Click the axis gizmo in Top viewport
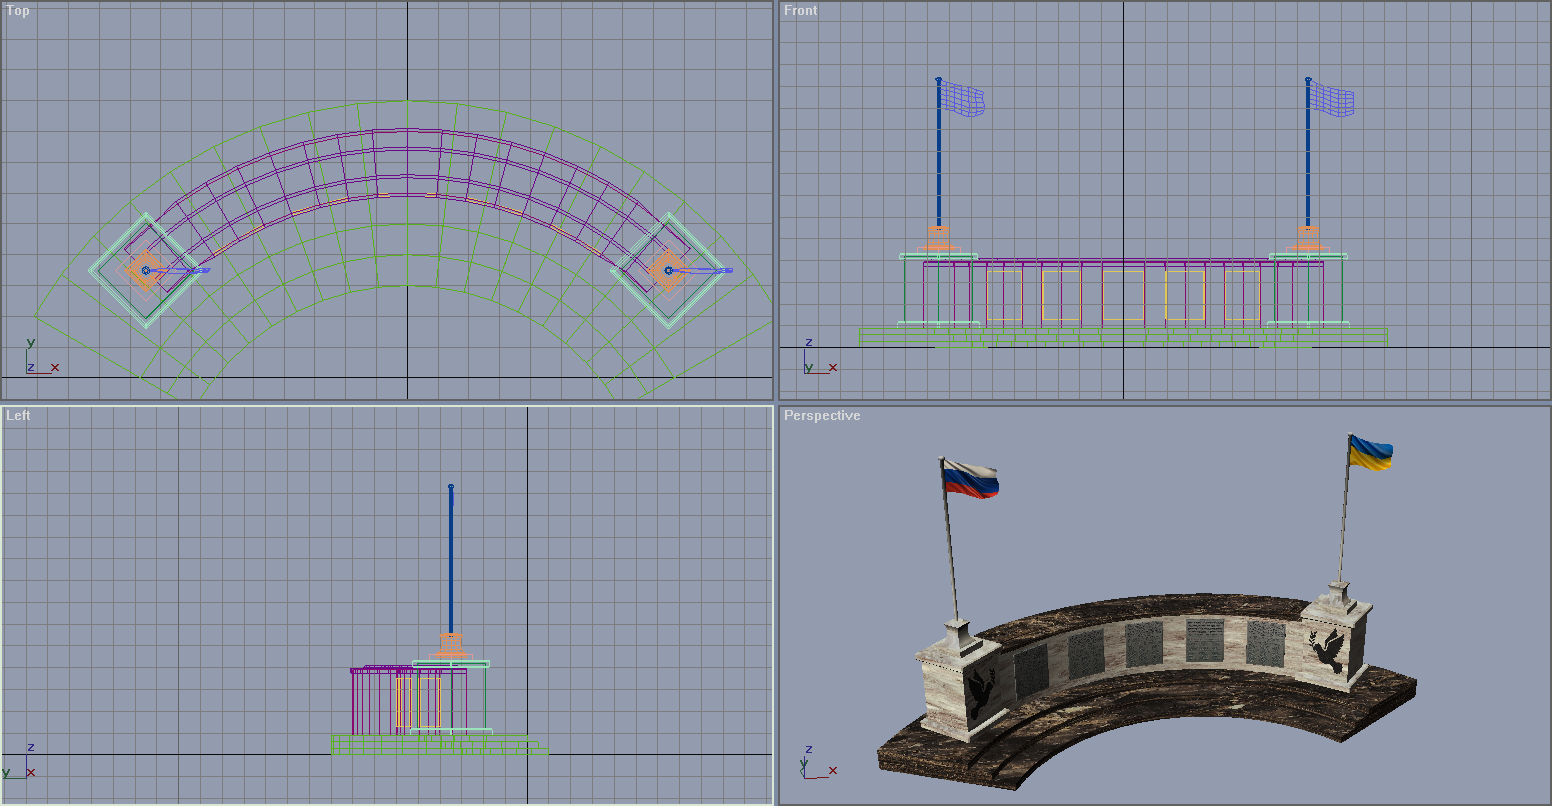The image size is (1552, 806). tap(41, 358)
